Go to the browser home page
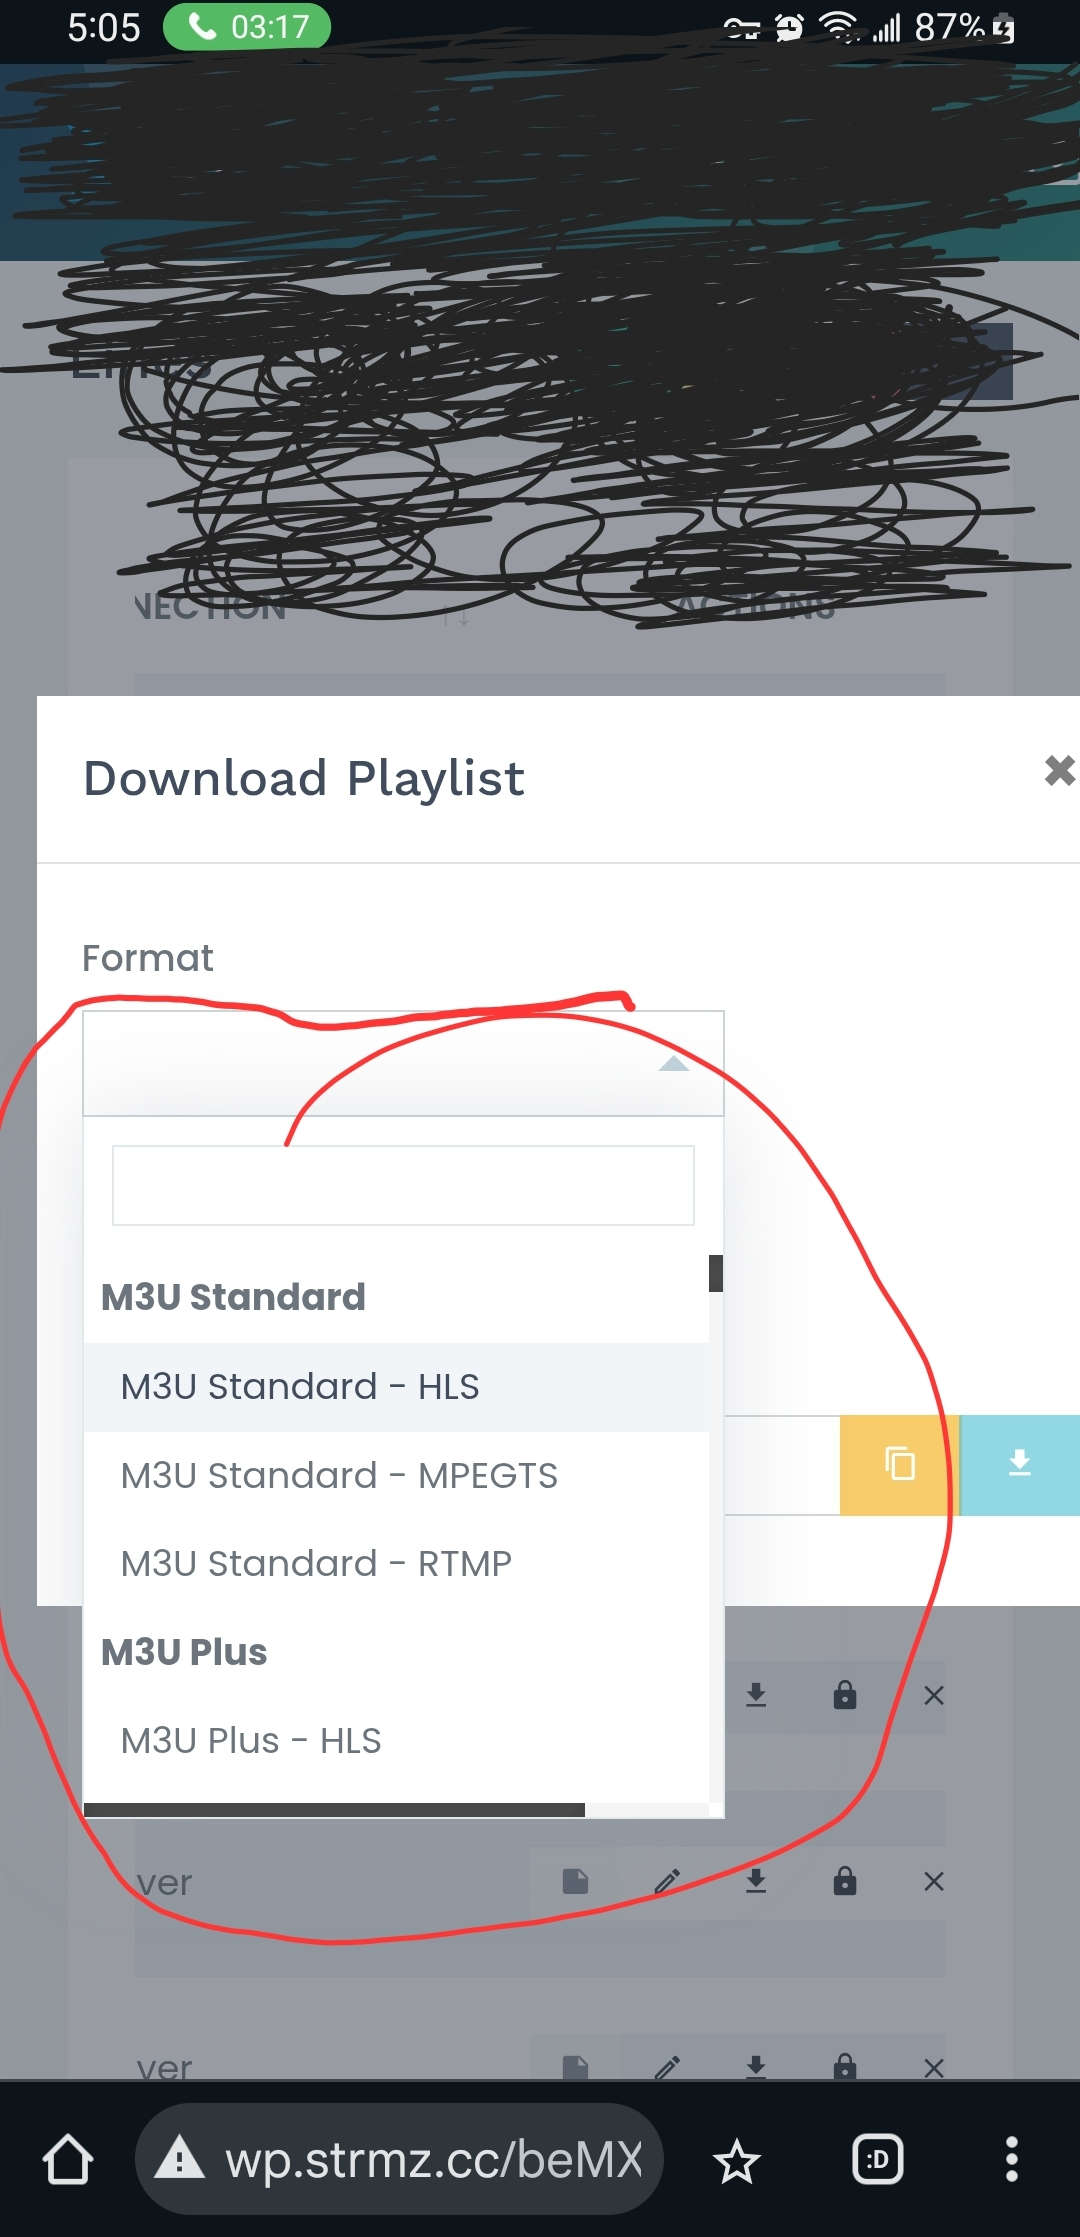 pyautogui.click(x=68, y=2160)
